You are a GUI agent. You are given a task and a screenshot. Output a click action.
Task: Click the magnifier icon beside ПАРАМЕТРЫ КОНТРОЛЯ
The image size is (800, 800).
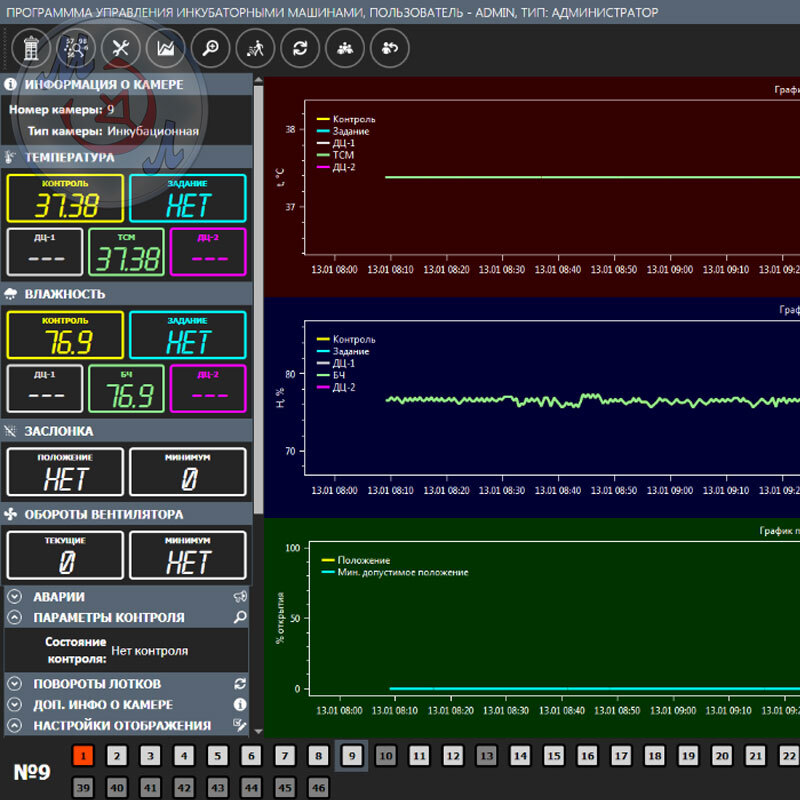[240, 617]
